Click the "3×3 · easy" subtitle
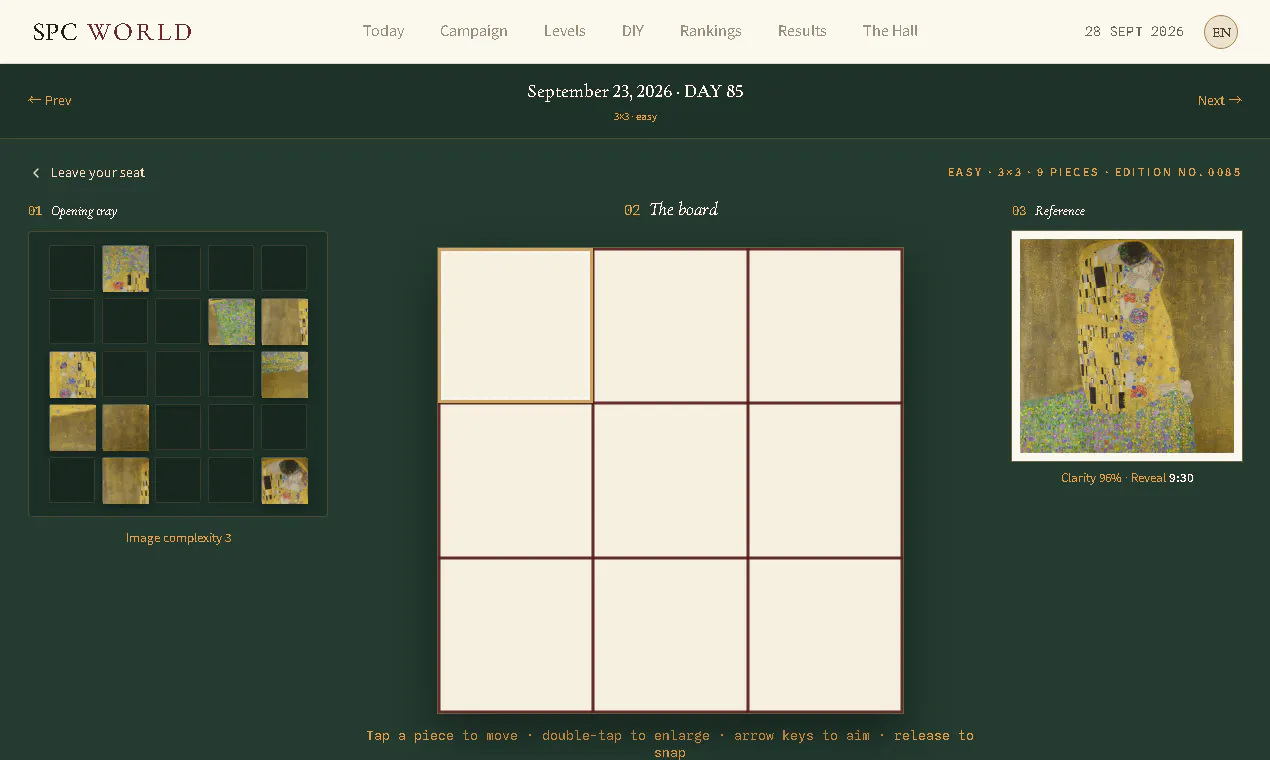Screen dimensions: 1270x760 [635, 117]
